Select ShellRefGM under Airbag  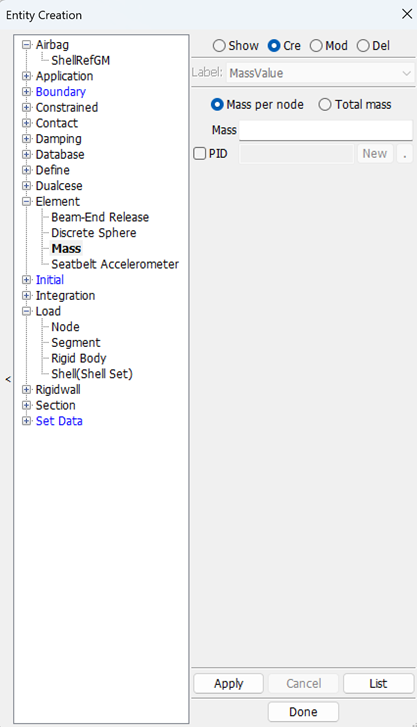tap(81, 61)
